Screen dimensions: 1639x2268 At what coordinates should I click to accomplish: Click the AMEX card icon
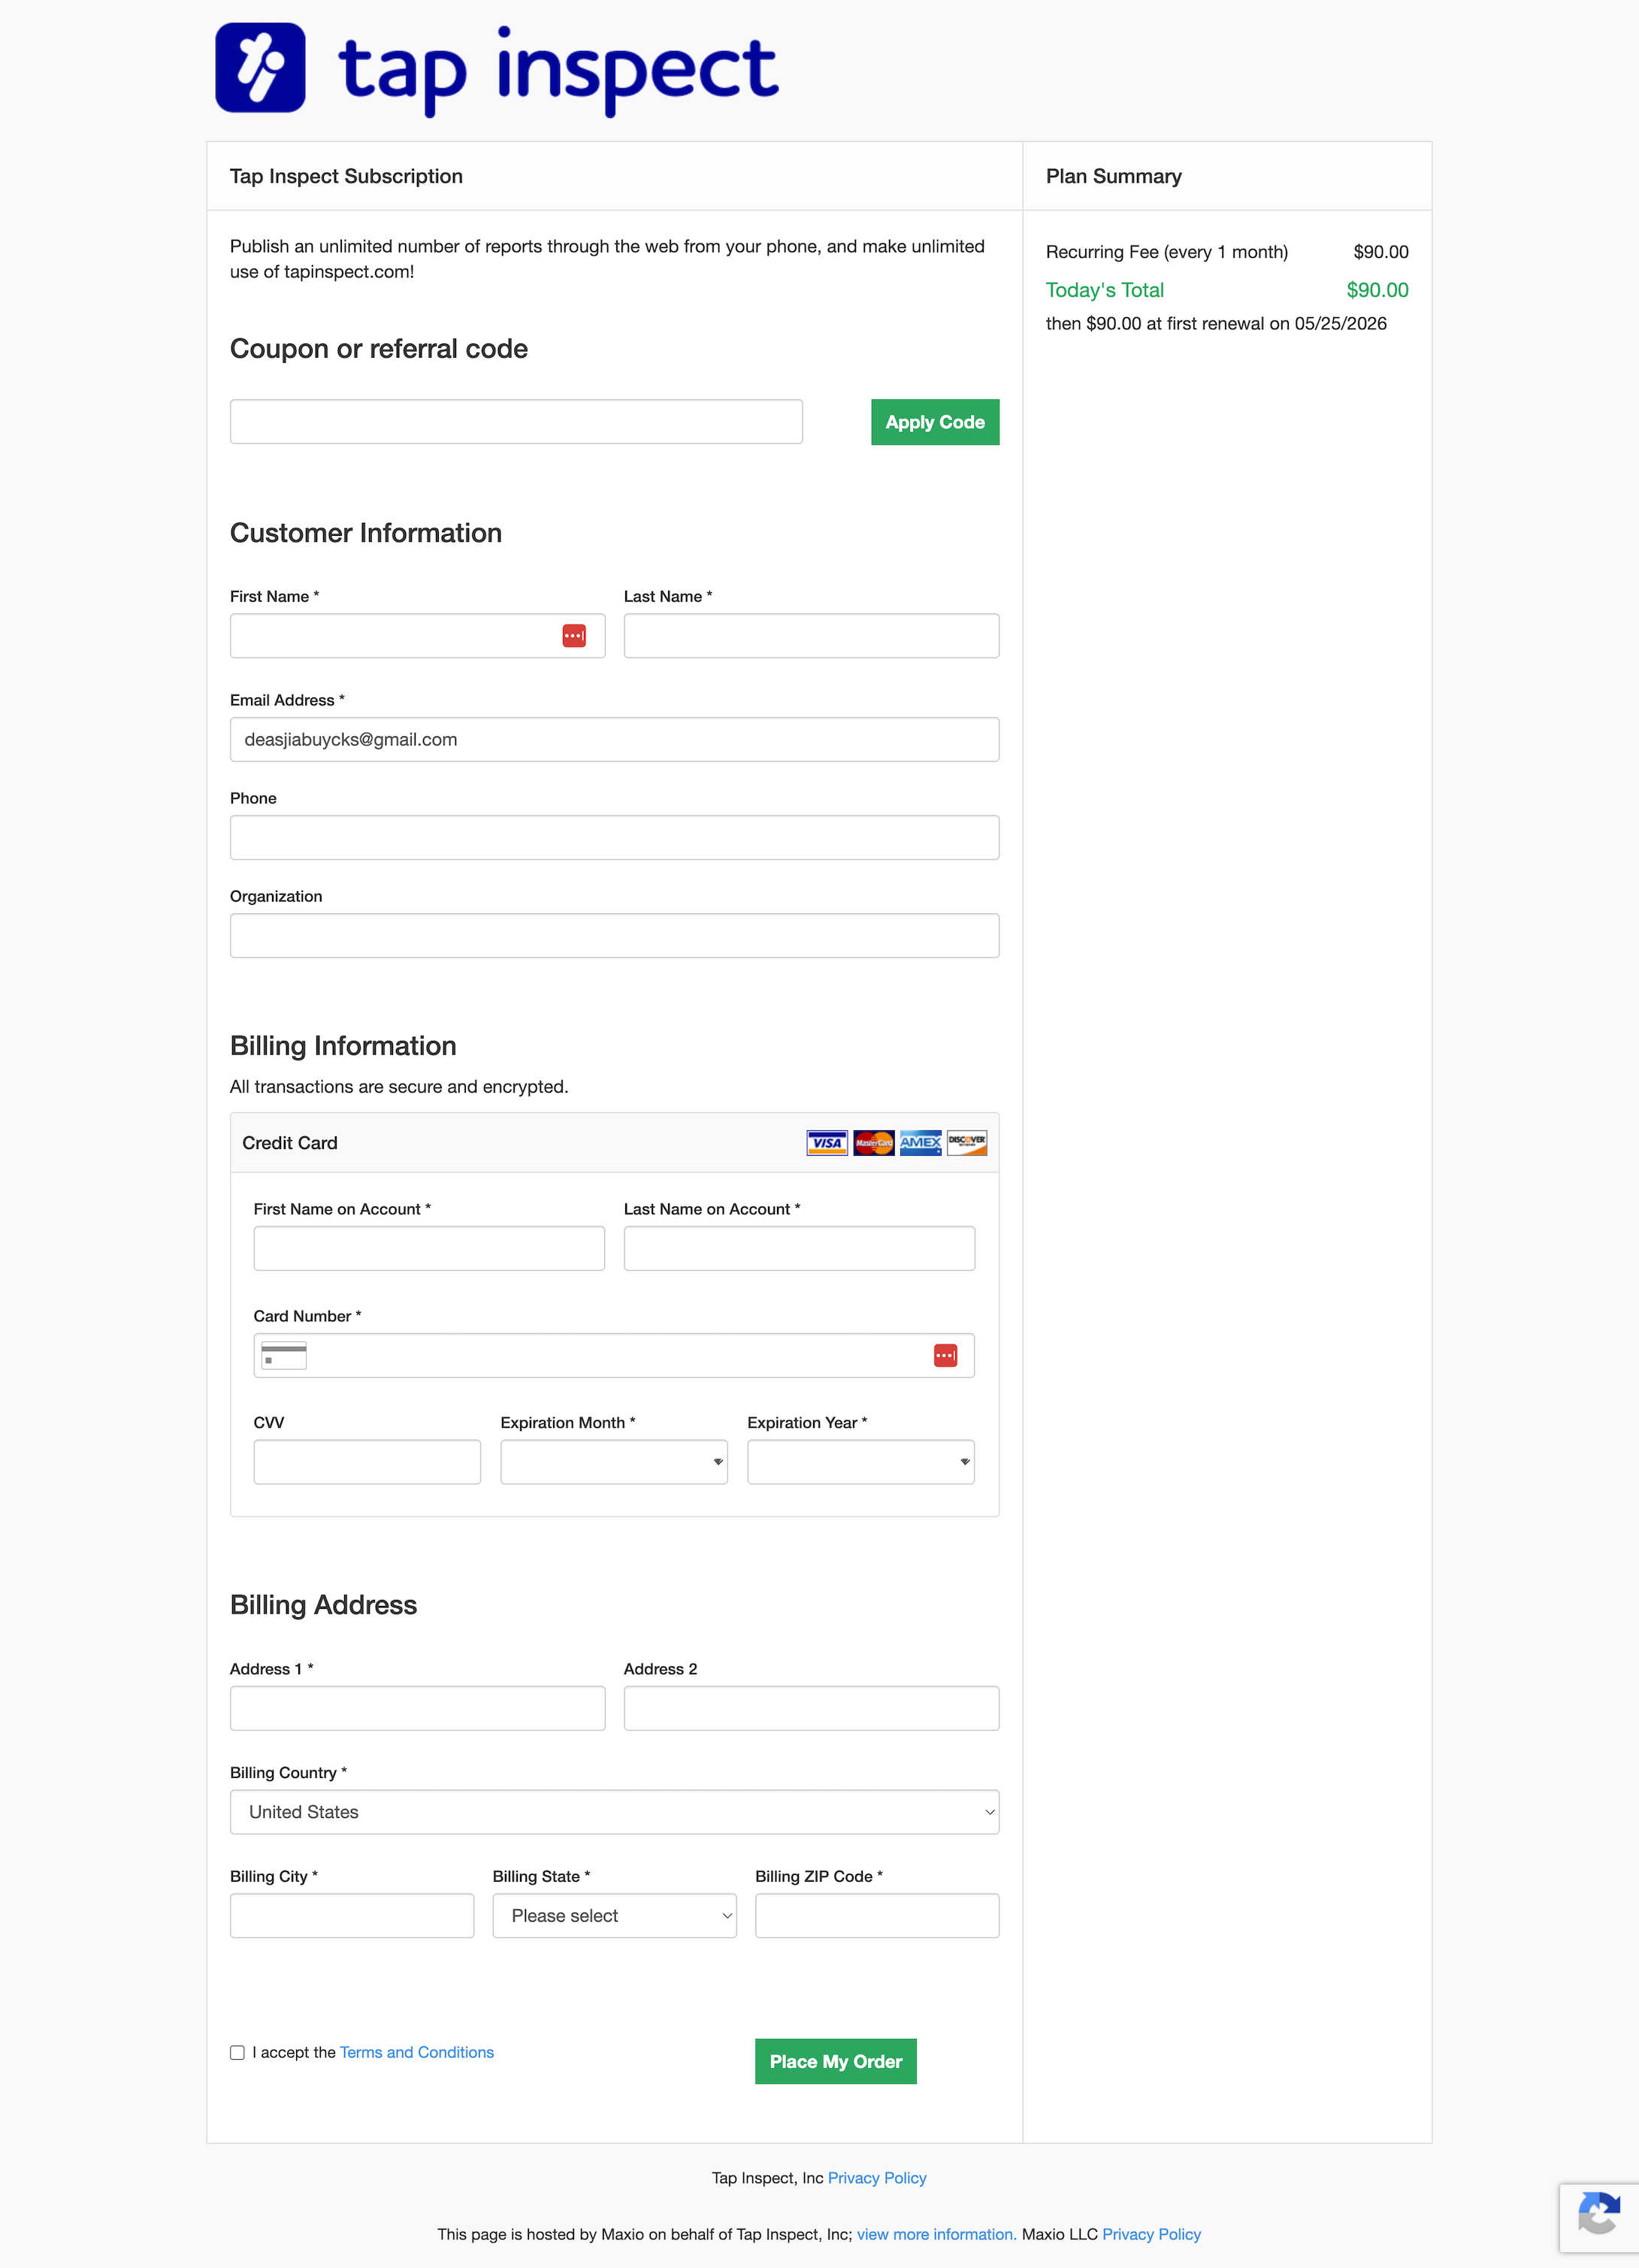[x=919, y=1142]
